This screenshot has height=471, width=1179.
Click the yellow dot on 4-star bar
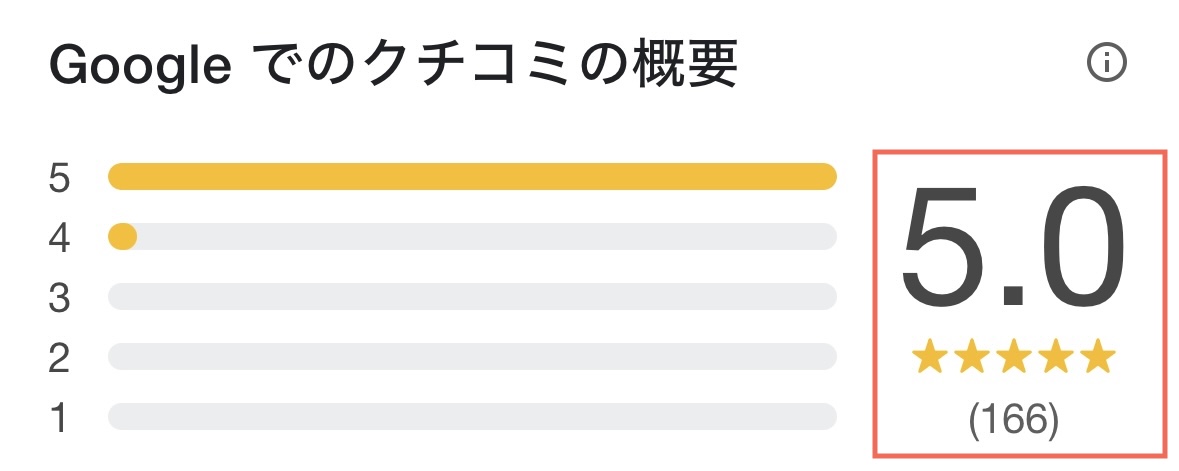pyautogui.click(x=122, y=237)
